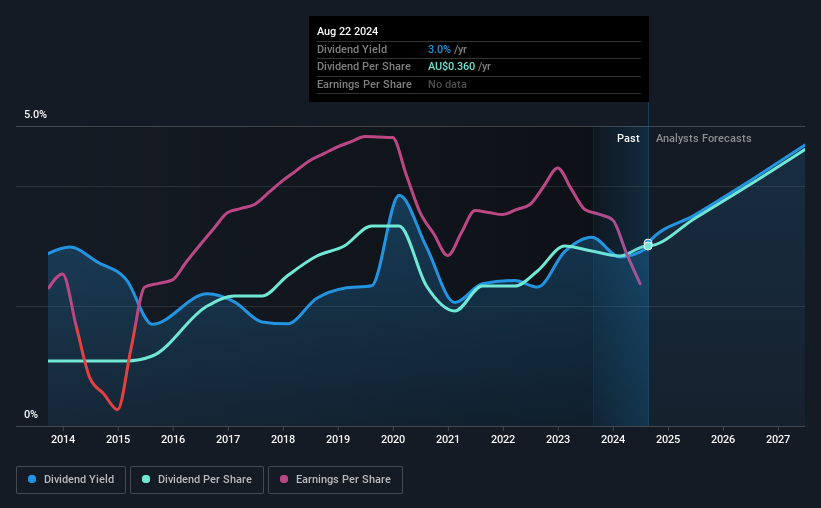821x508 pixels.
Task: Click the Analysts Forecasts label
Action: pyautogui.click(x=703, y=138)
